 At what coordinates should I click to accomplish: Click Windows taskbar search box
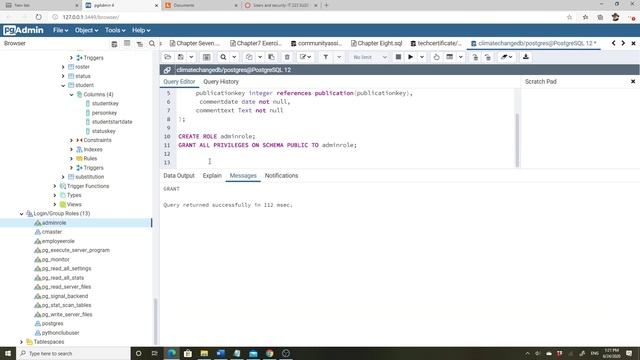[73, 353]
